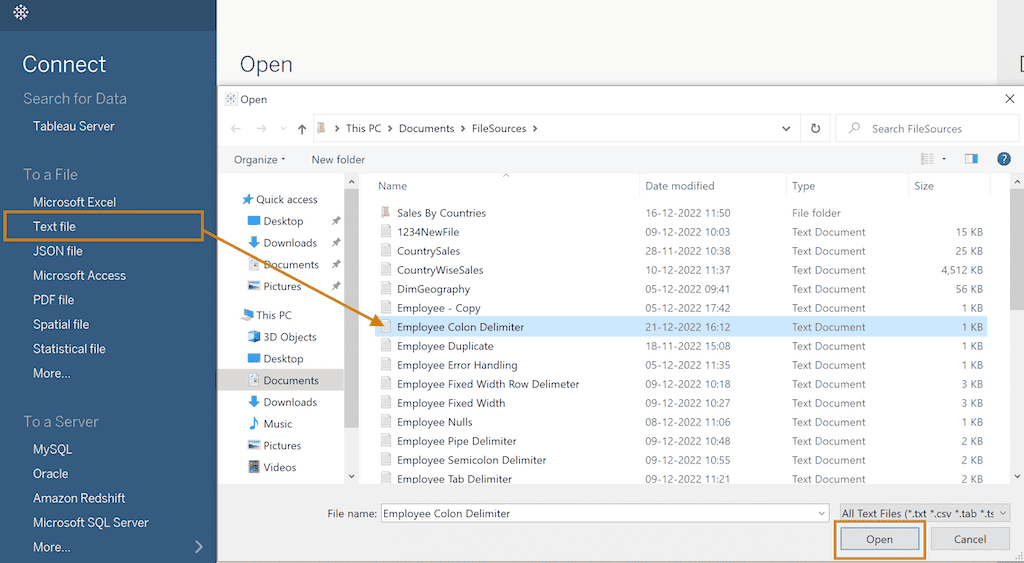Choose Microsoft Access connector
The width and height of the screenshot is (1024, 563).
click(79, 276)
